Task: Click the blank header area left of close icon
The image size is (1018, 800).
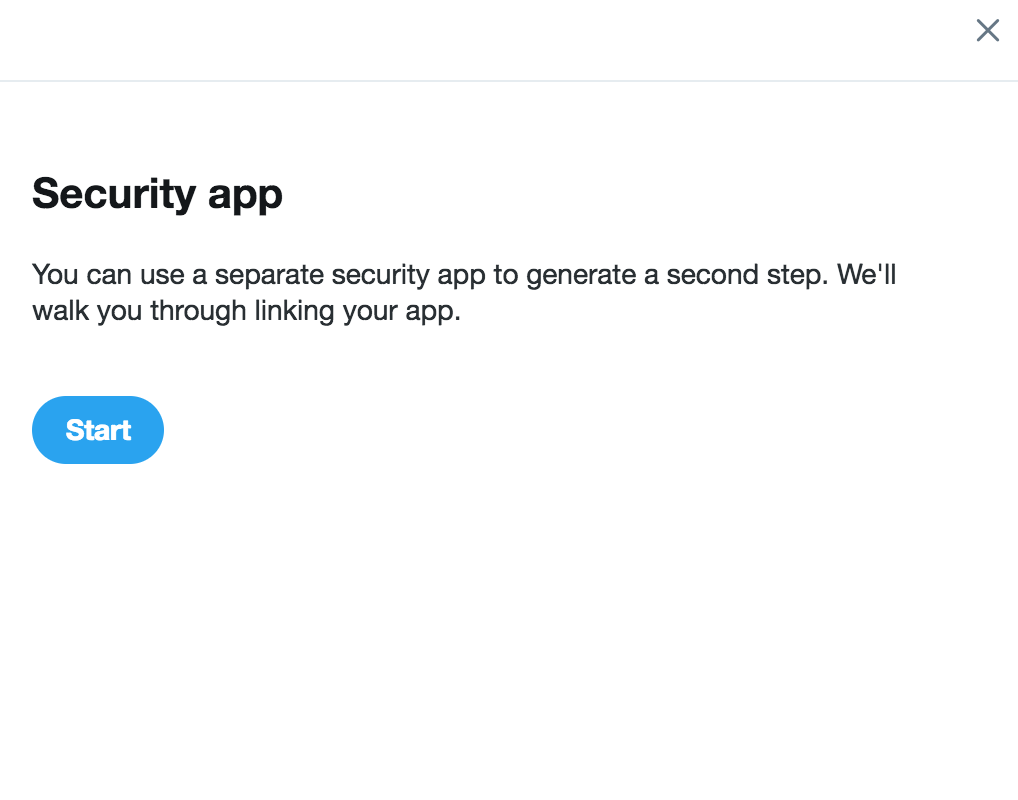Action: pos(480,38)
